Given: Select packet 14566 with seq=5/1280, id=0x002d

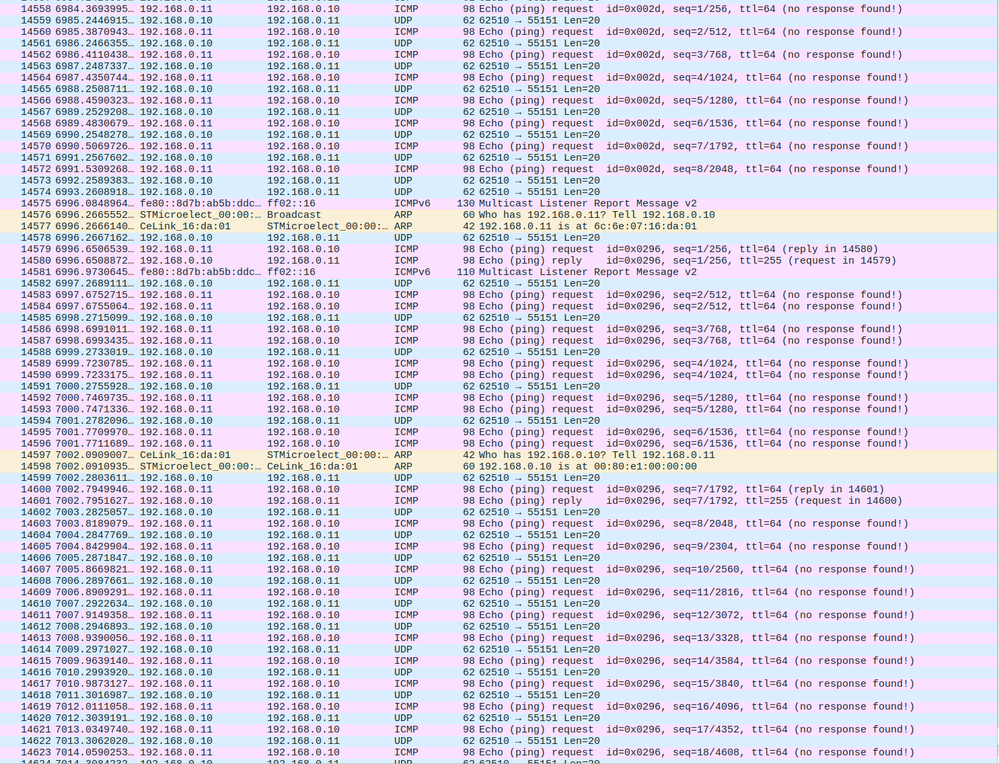Looking at the screenshot, I should pos(499,101).
